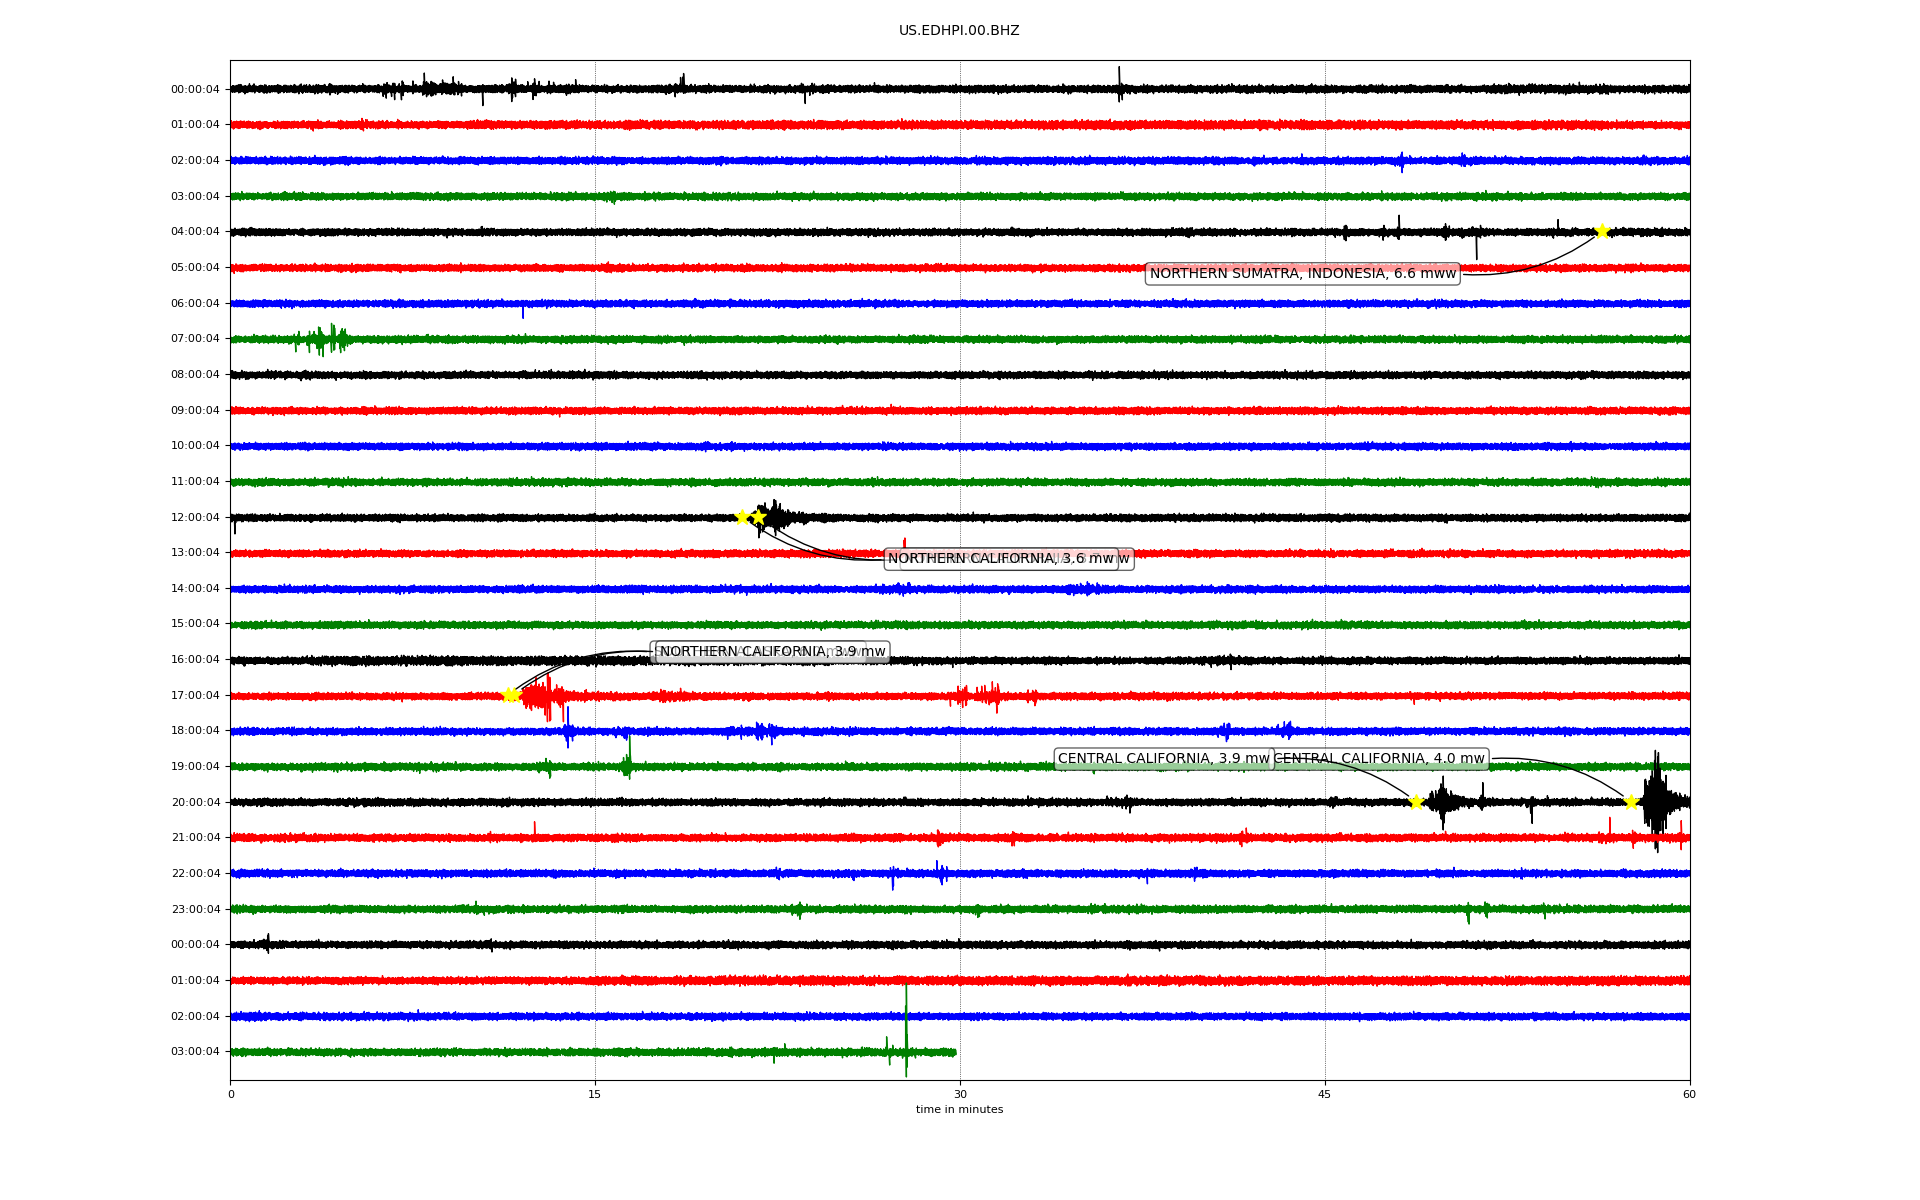
Task: Click the 20:00:04 row time label
Action: 195,802
